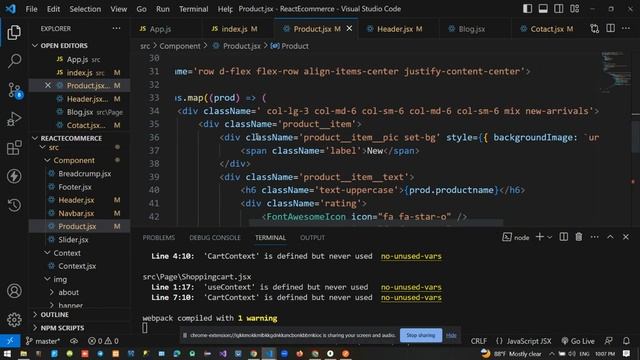Open terminal panel more actions
640x360 pixels.
point(595,237)
